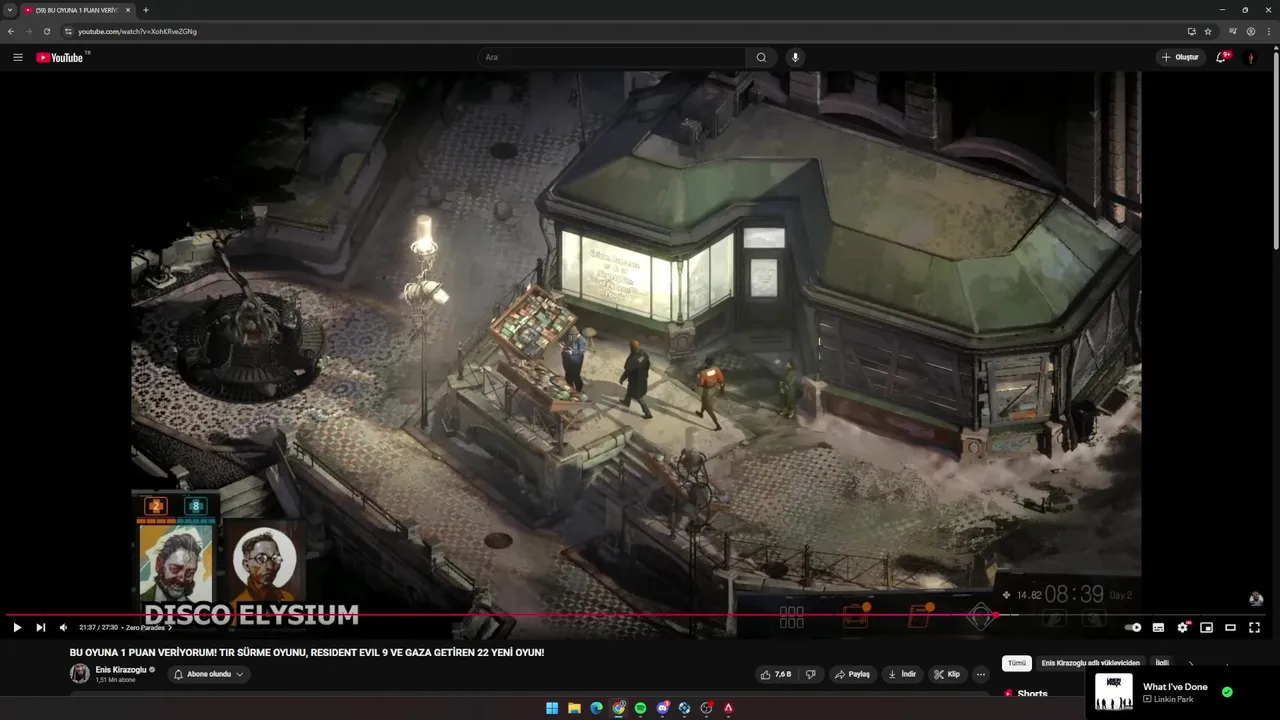Viewport: 1280px width, 720px height.
Task: Open the player settings gear
Action: [1183, 627]
